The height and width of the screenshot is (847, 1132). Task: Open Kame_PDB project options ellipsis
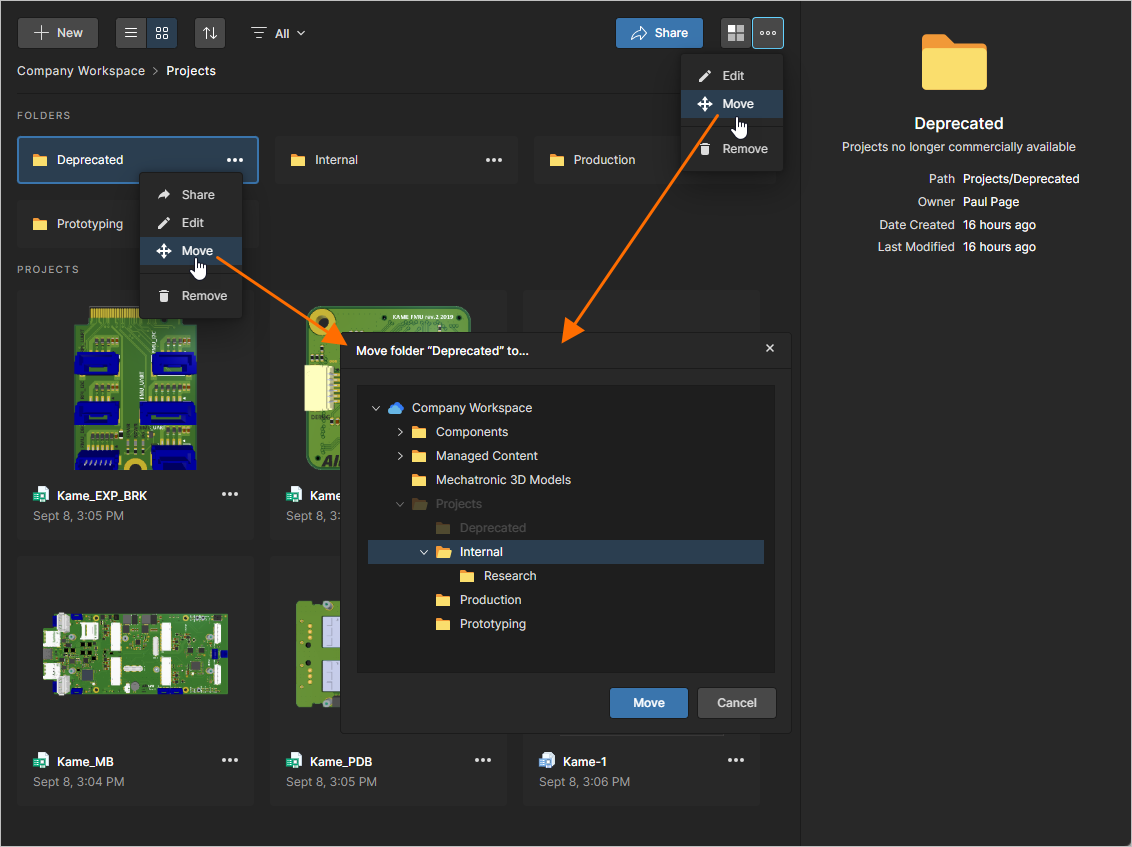point(483,760)
